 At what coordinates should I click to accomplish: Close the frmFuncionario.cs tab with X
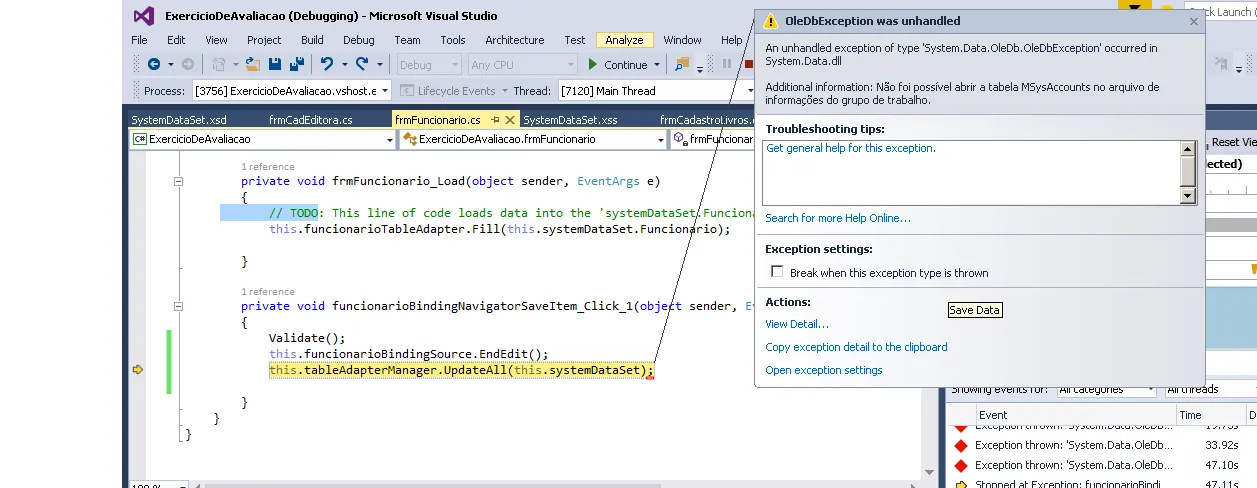coord(508,120)
